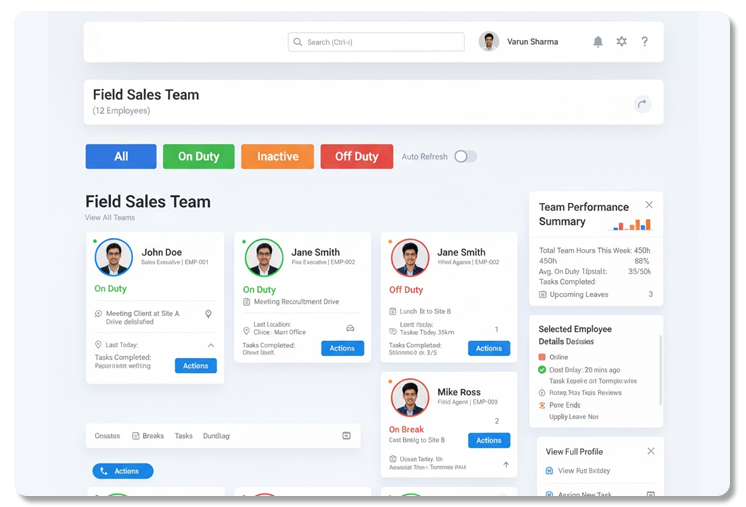Click the up arrow on Mike Ross's card
Screen dimensions: 746x507
[505, 464]
